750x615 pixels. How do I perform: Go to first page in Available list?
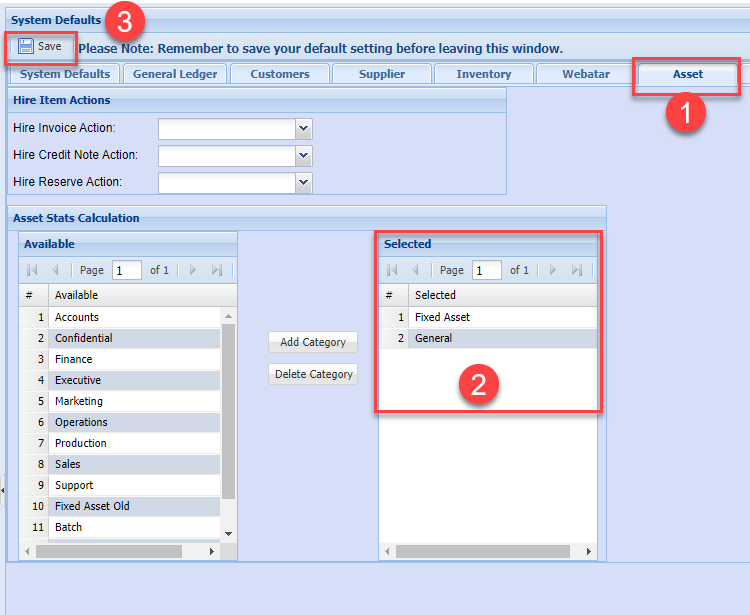pos(33,270)
